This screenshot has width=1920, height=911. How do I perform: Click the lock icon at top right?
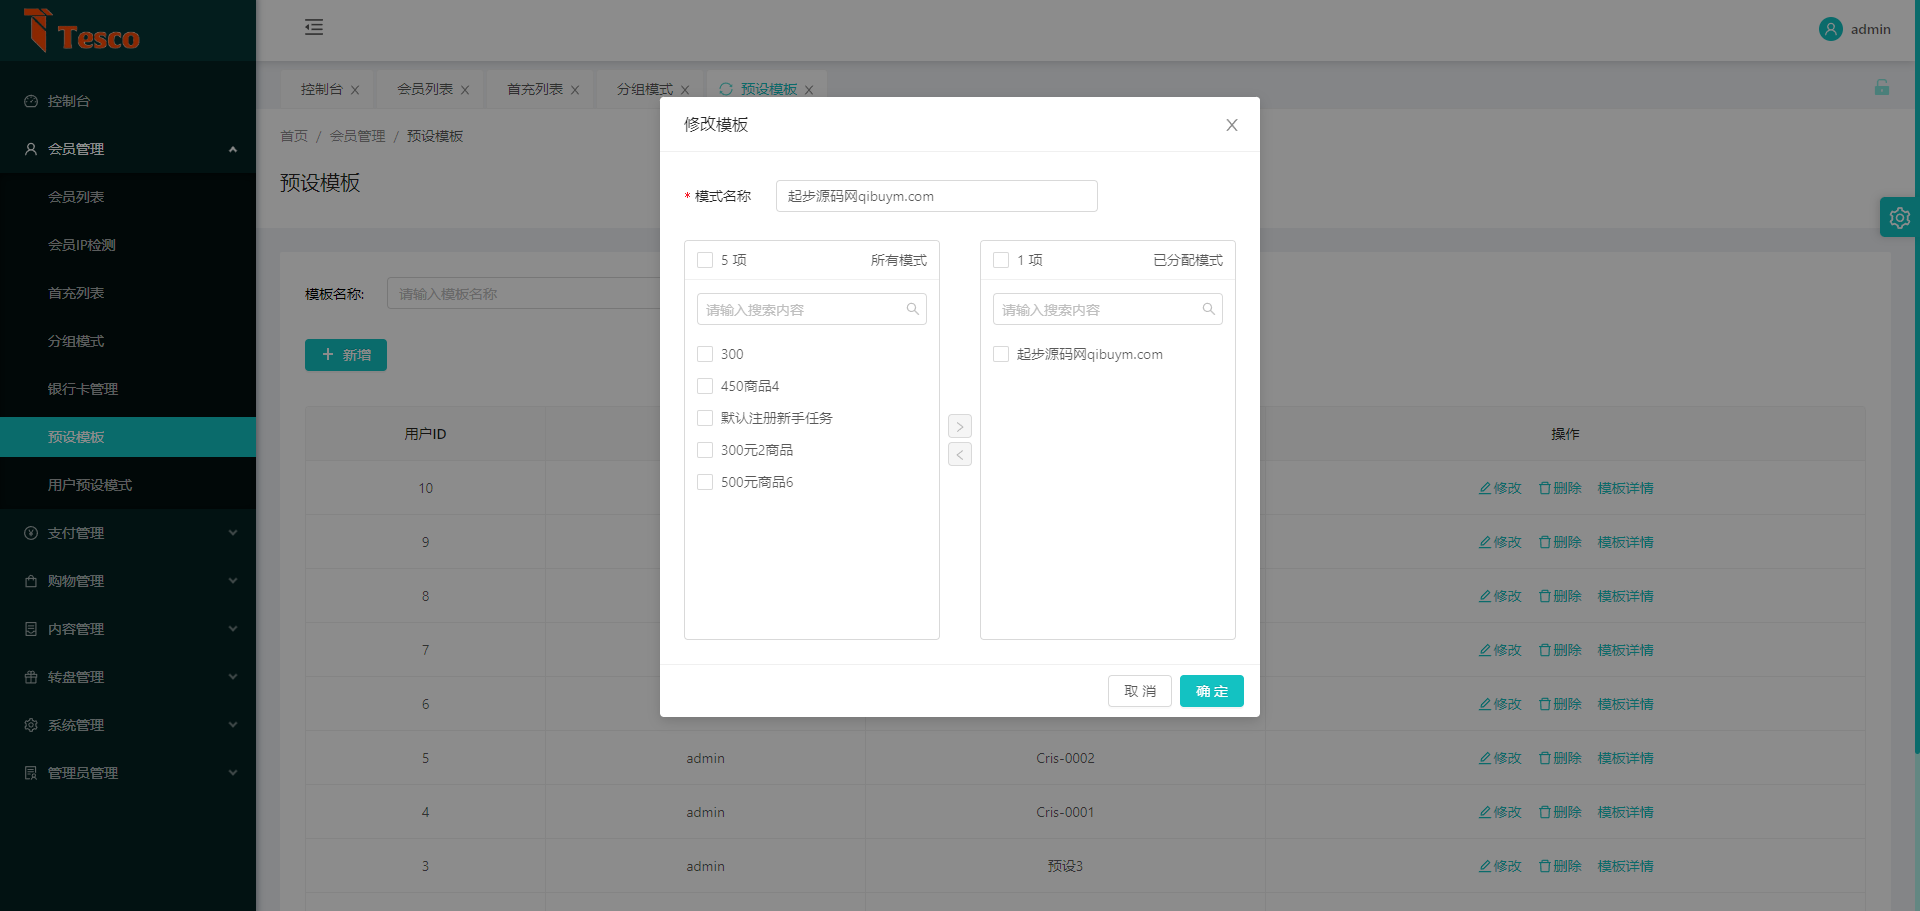[x=1881, y=88]
